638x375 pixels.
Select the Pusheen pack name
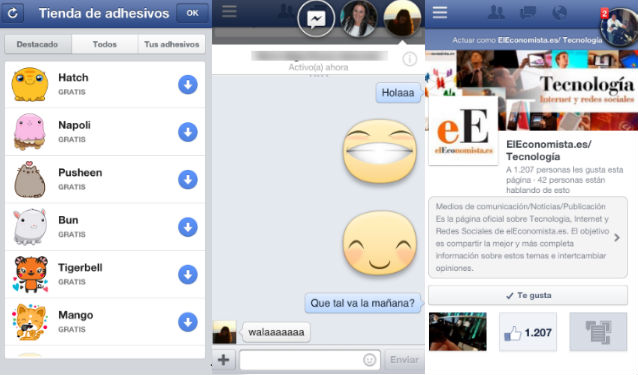pyautogui.click(x=80, y=172)
